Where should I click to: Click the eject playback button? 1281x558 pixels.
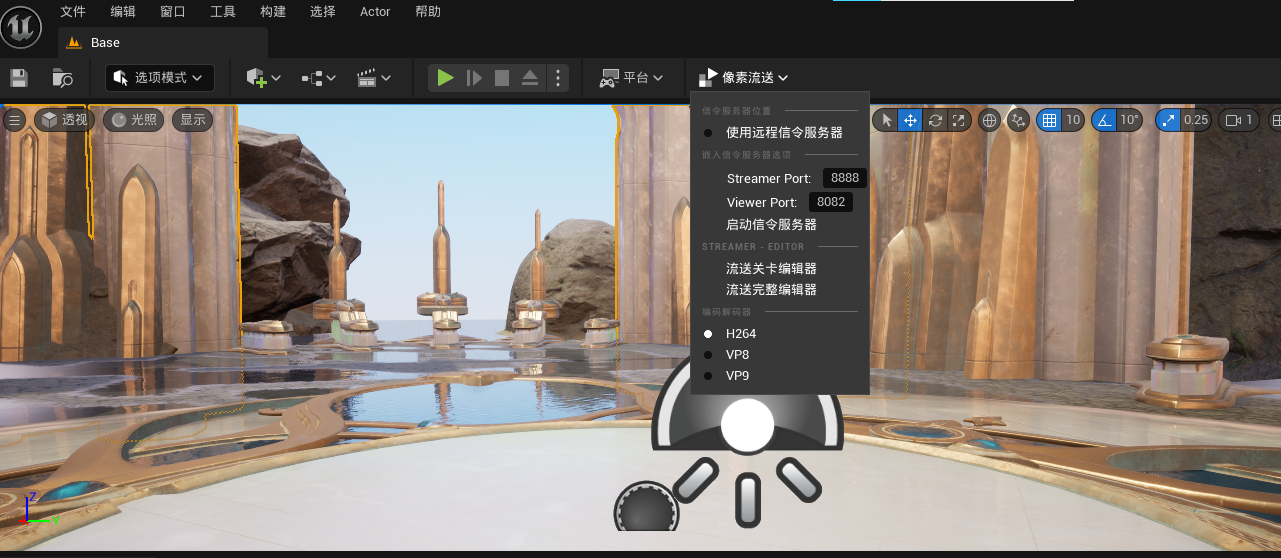530,78
